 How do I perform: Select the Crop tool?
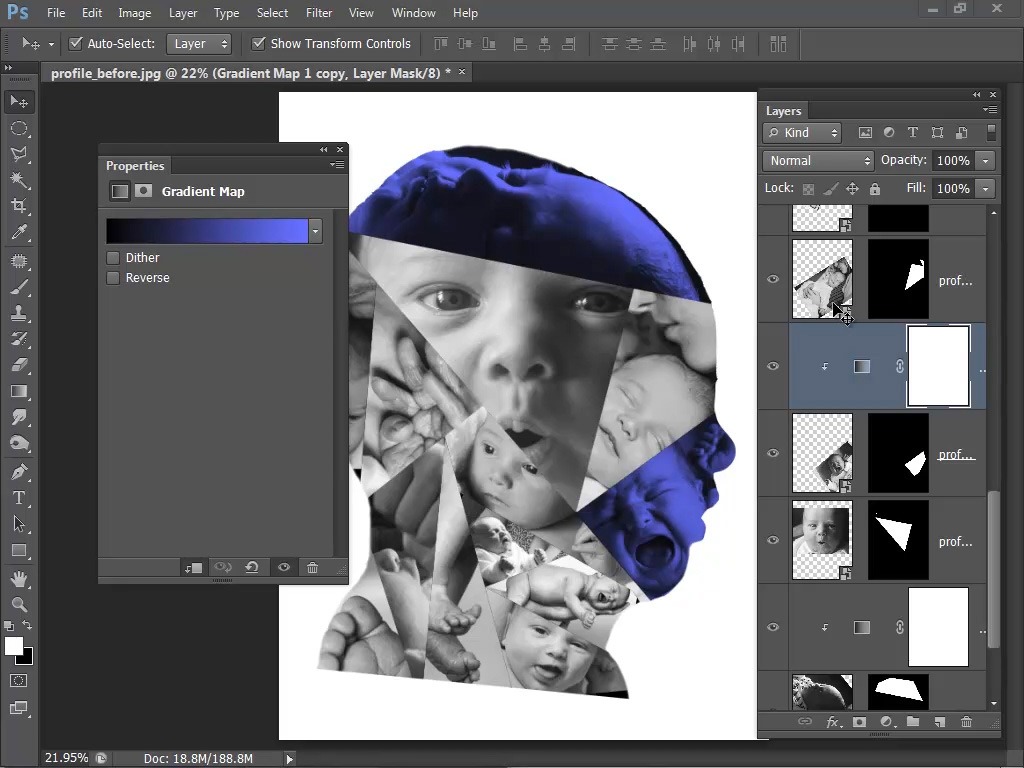click(19, 206)
